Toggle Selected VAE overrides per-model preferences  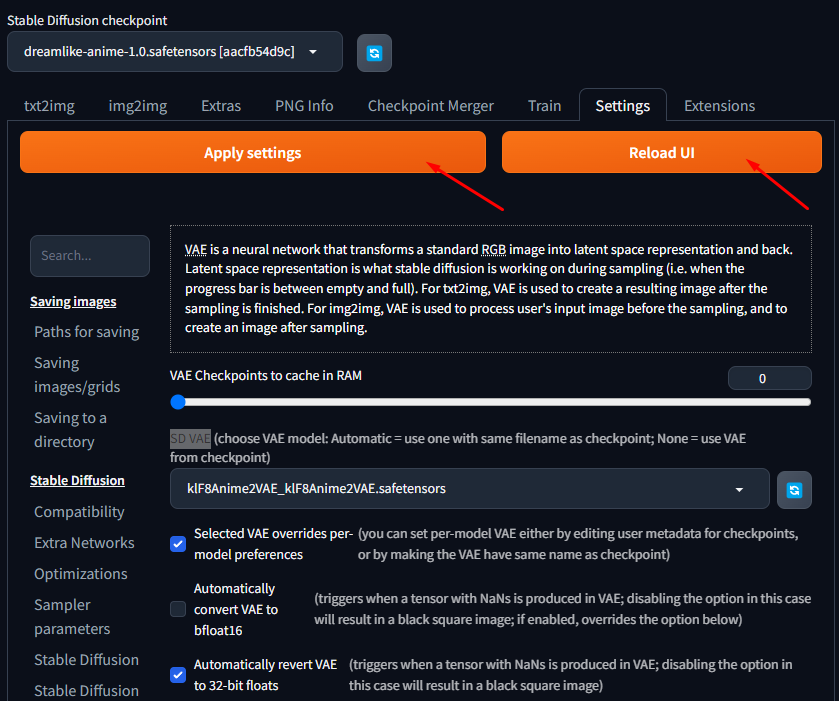[x=178, y=544]
